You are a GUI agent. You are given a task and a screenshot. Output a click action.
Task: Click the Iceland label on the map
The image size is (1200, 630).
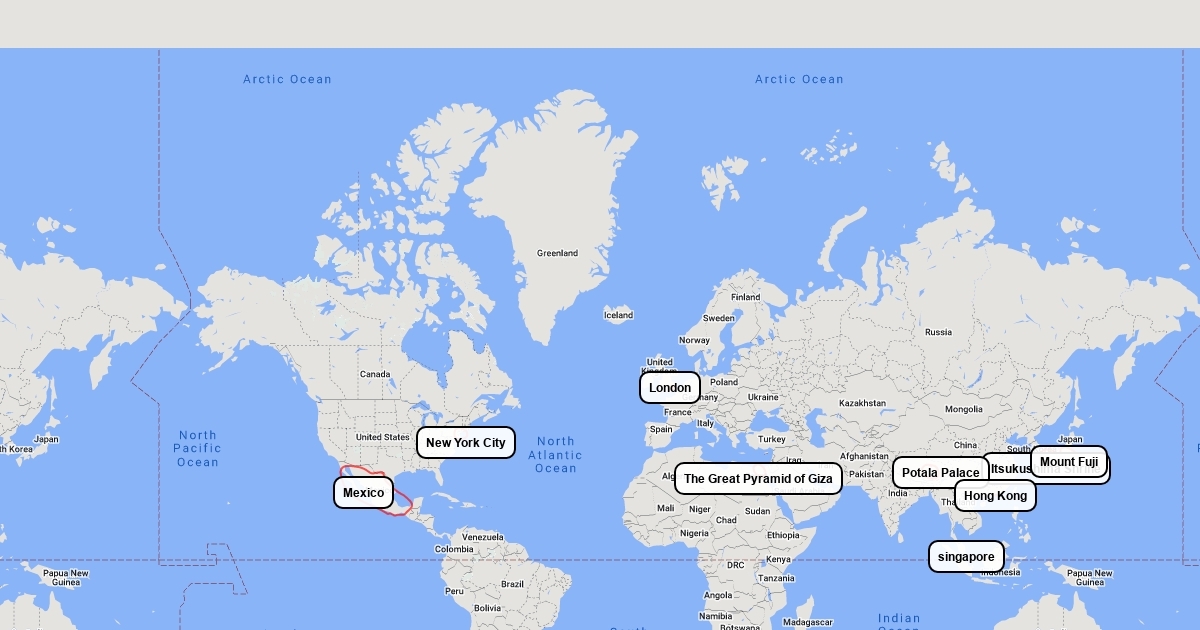[618, 315]
